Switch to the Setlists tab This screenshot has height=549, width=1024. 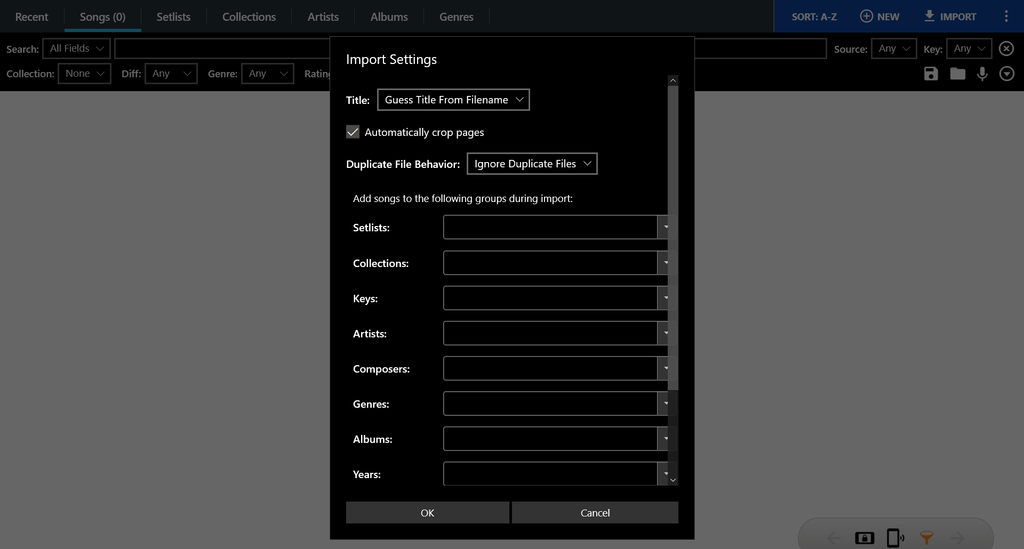tap(174, 16)
